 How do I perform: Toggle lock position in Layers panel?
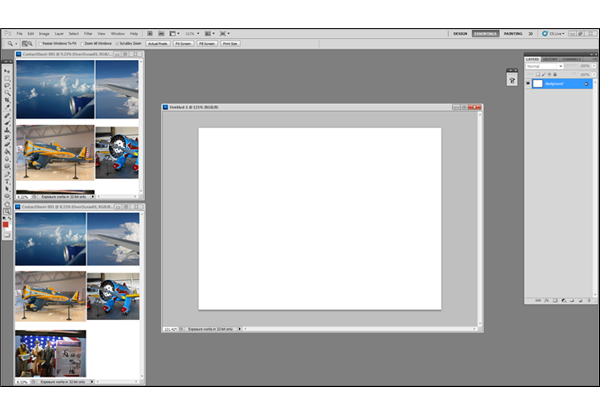(x=549, y=74)
